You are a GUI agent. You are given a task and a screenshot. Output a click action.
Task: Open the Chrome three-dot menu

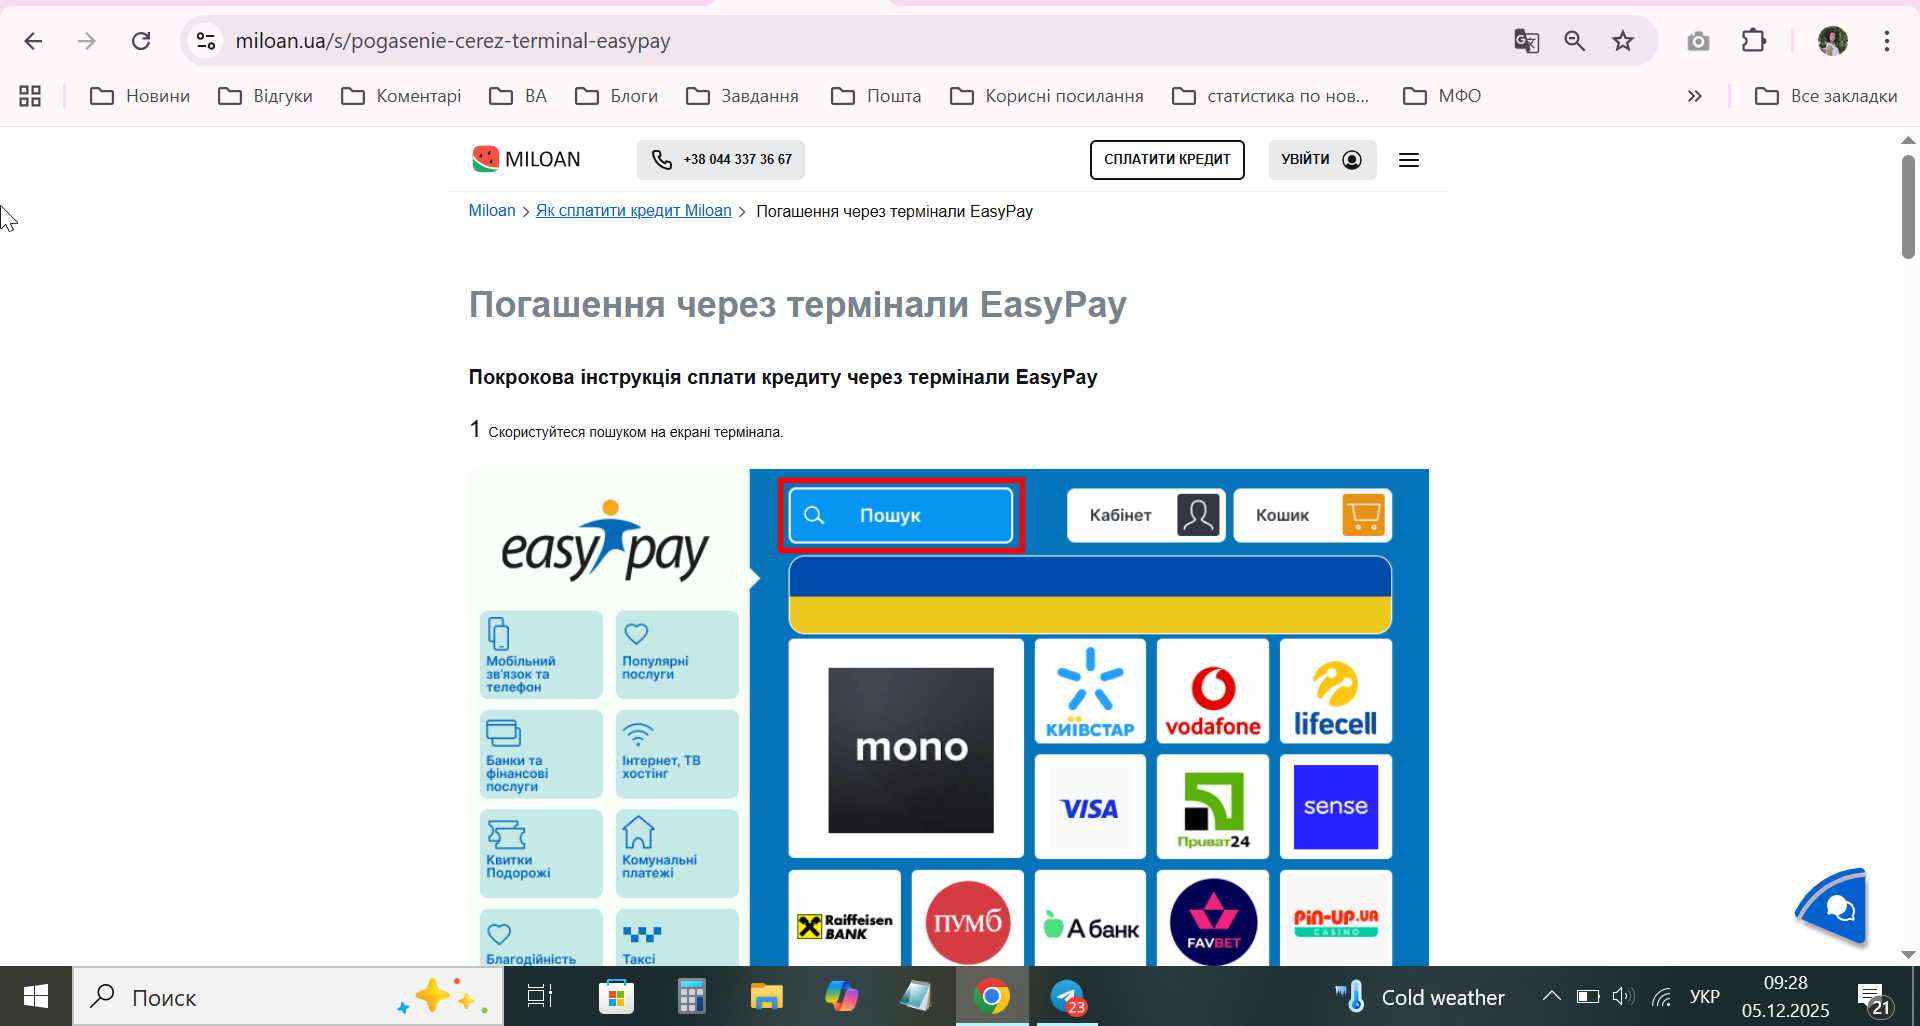1887,41
